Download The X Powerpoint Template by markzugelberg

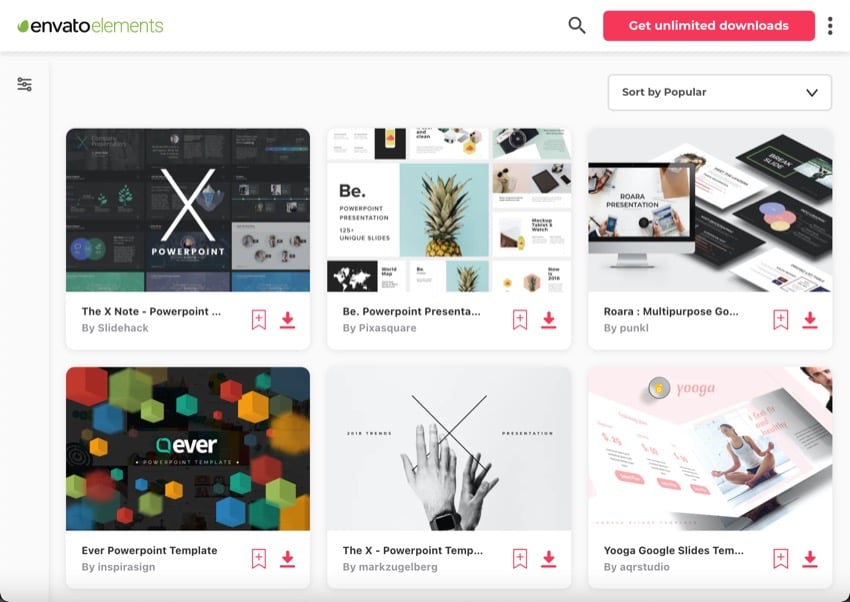549,559
